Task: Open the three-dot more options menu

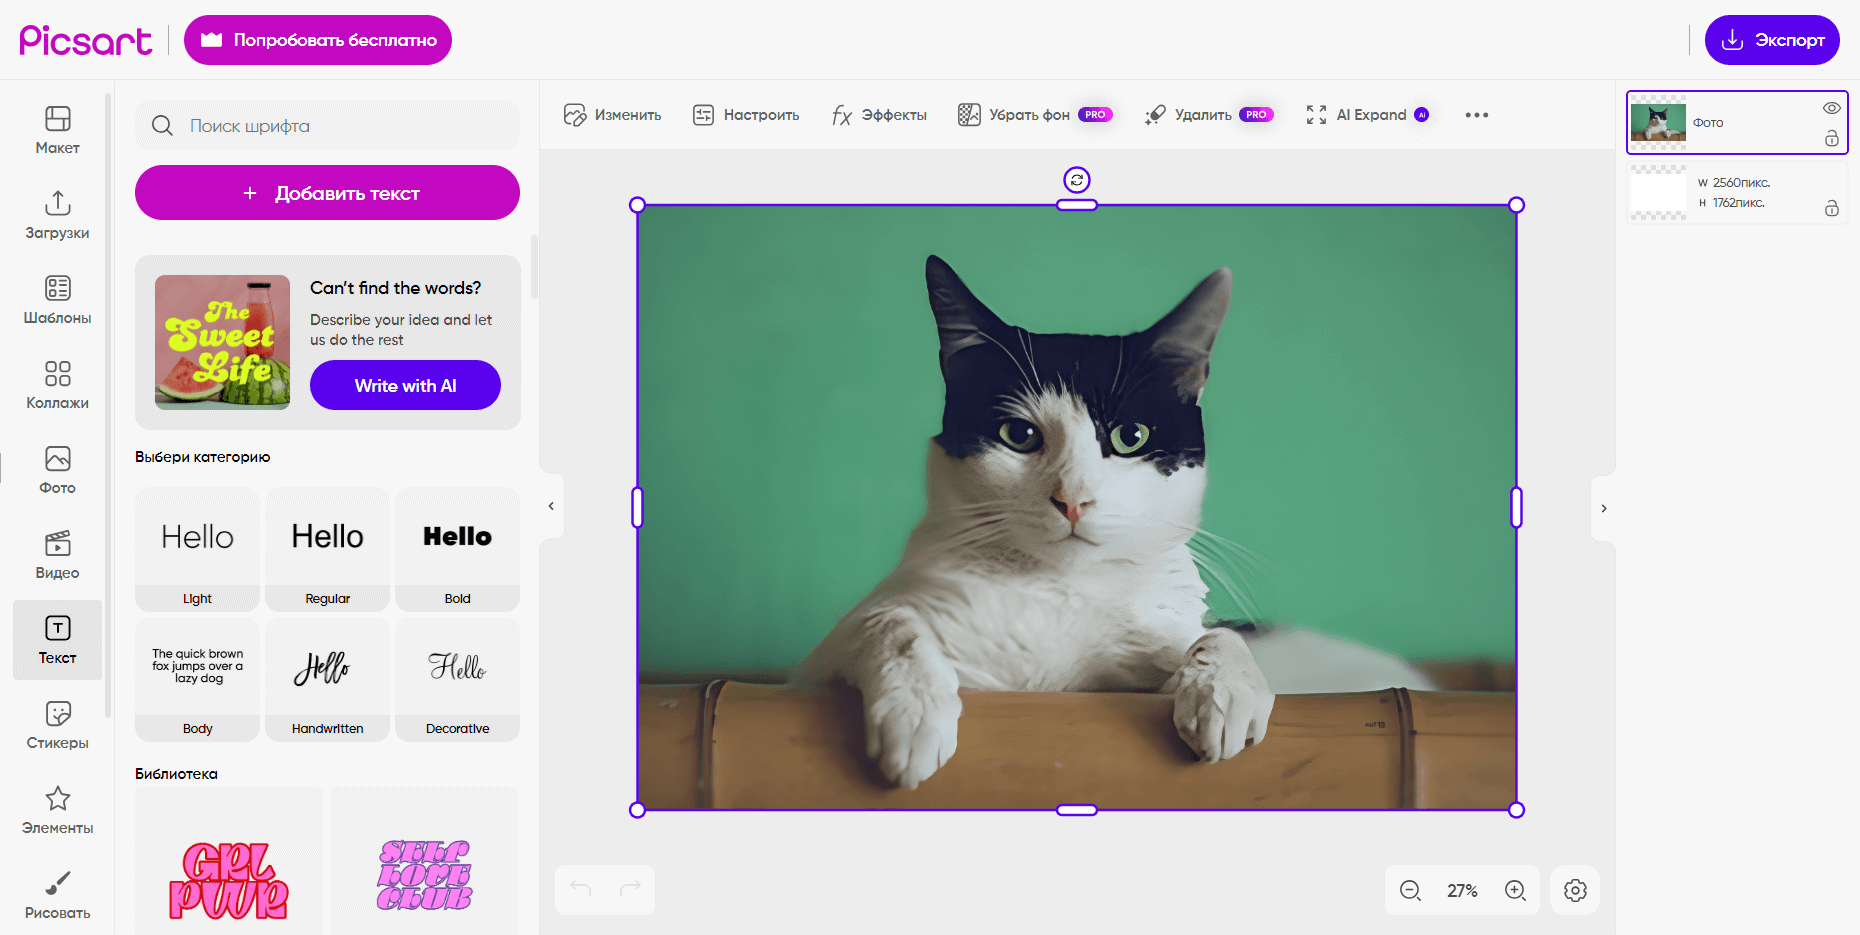Action: [1477, 115]
